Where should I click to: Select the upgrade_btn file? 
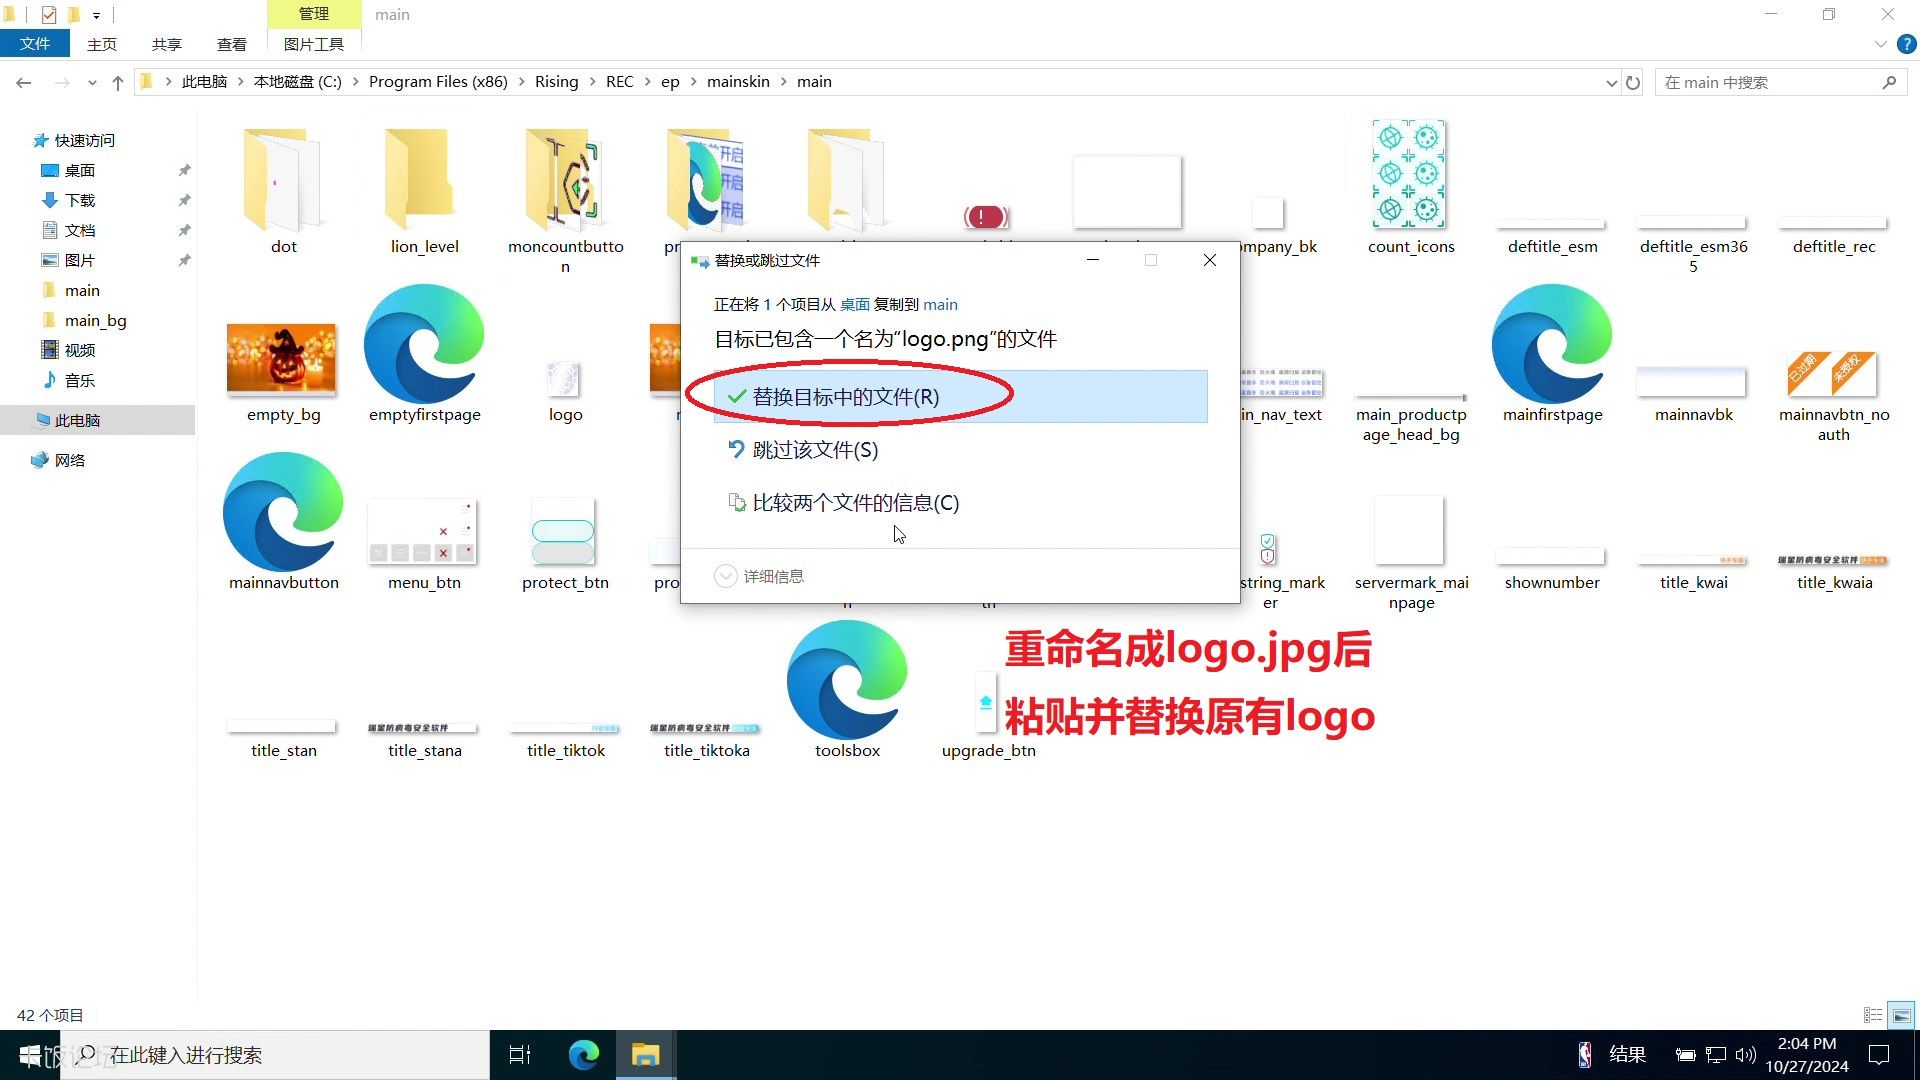click(988, 713)
